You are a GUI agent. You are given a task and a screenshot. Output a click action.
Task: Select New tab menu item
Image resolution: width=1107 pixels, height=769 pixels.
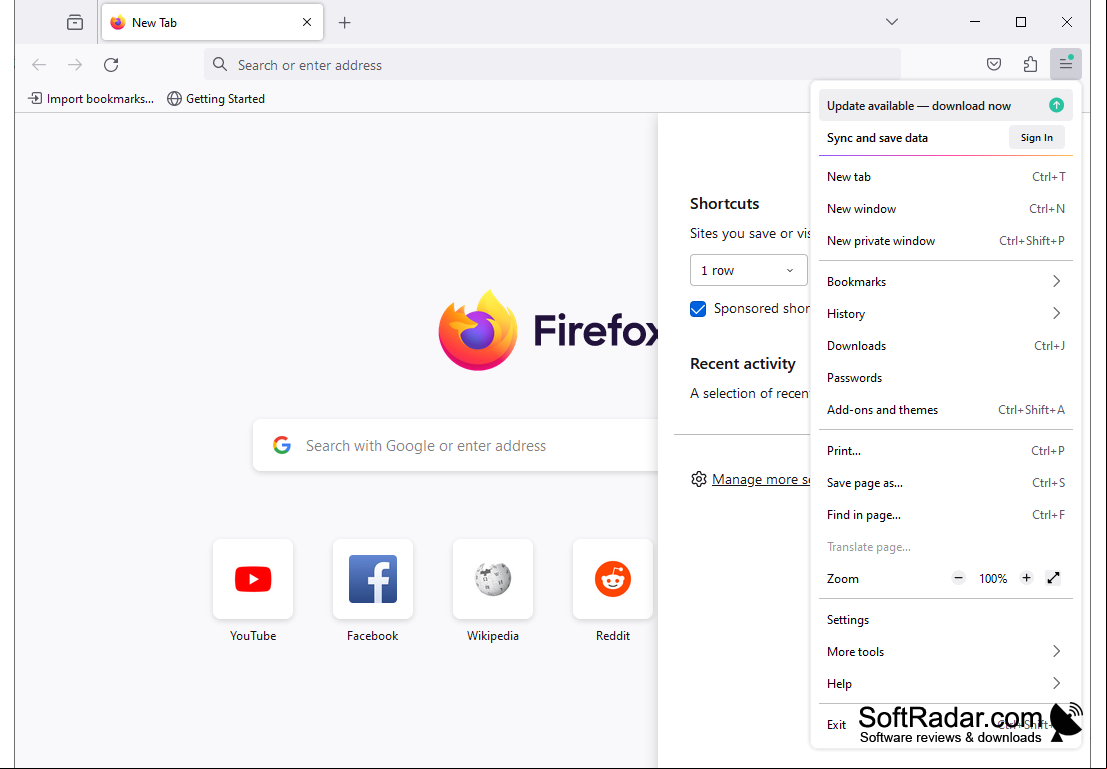point(945,177)
